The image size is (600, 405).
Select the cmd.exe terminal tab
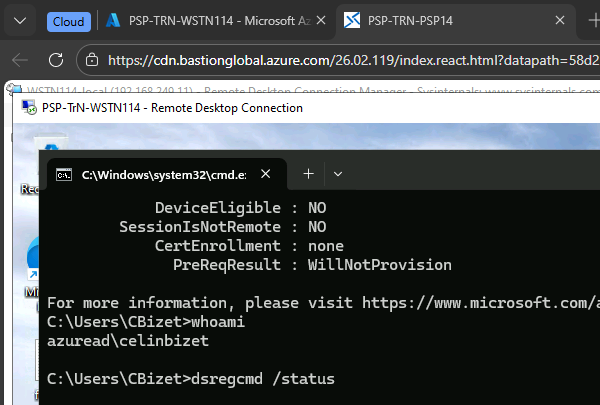pos(166,174)
